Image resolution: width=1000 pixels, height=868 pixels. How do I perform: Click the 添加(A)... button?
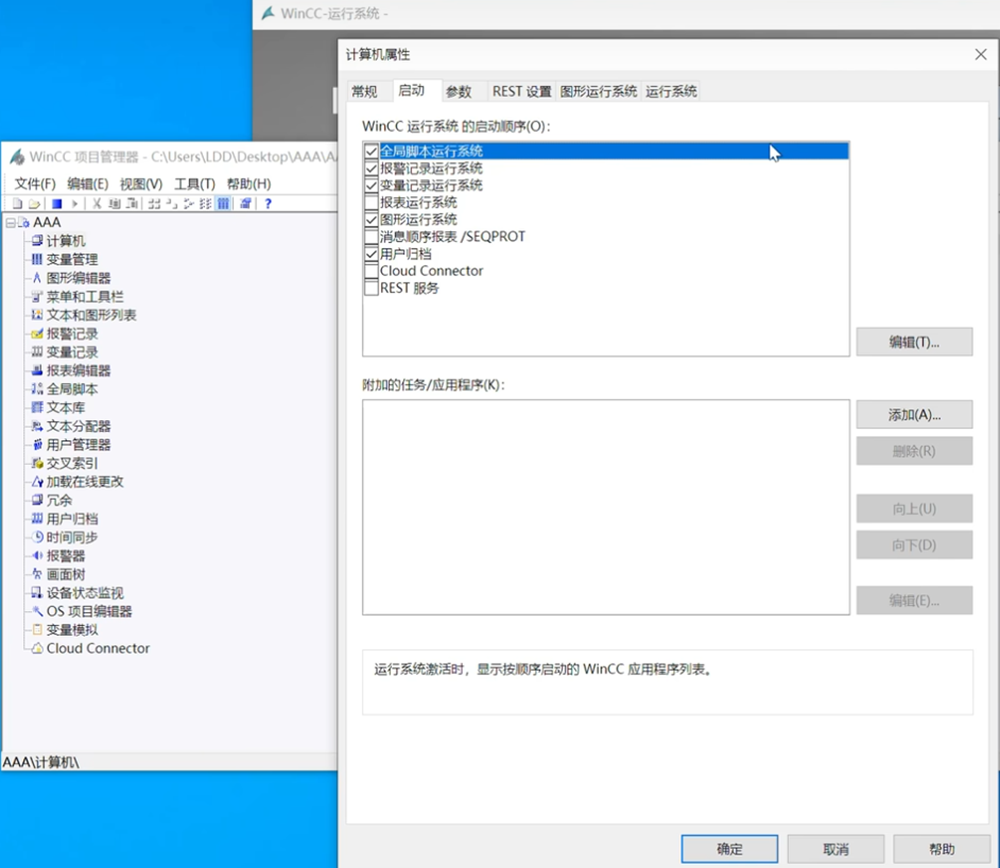tap(914, 414)
